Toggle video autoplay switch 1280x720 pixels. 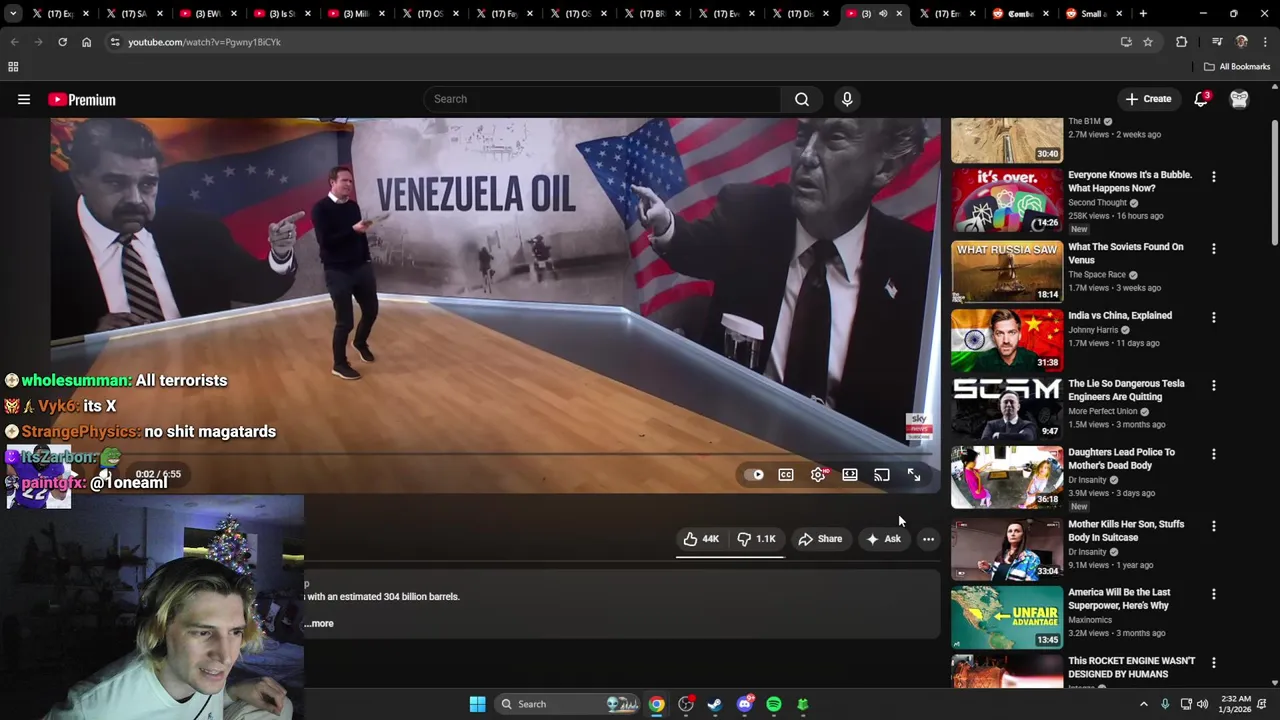(754, 475)
